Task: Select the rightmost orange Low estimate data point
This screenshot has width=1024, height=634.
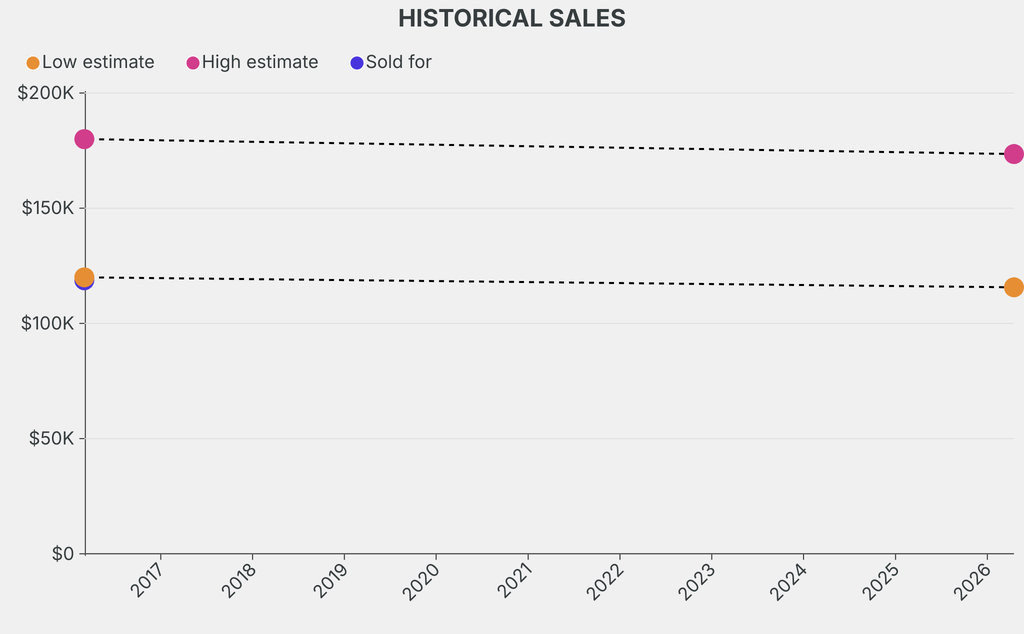Action: tap(1013, 287)
